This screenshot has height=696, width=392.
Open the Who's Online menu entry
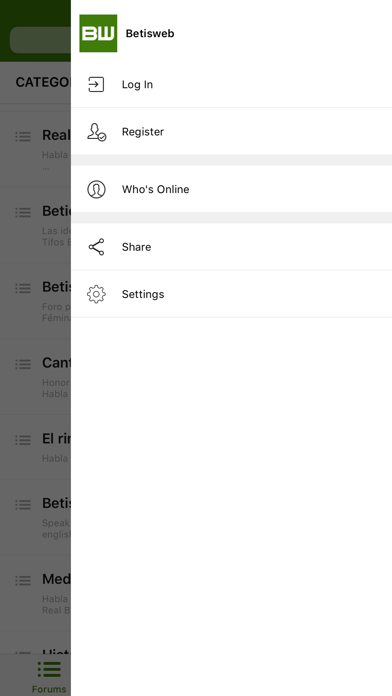[x=231, y=189]
